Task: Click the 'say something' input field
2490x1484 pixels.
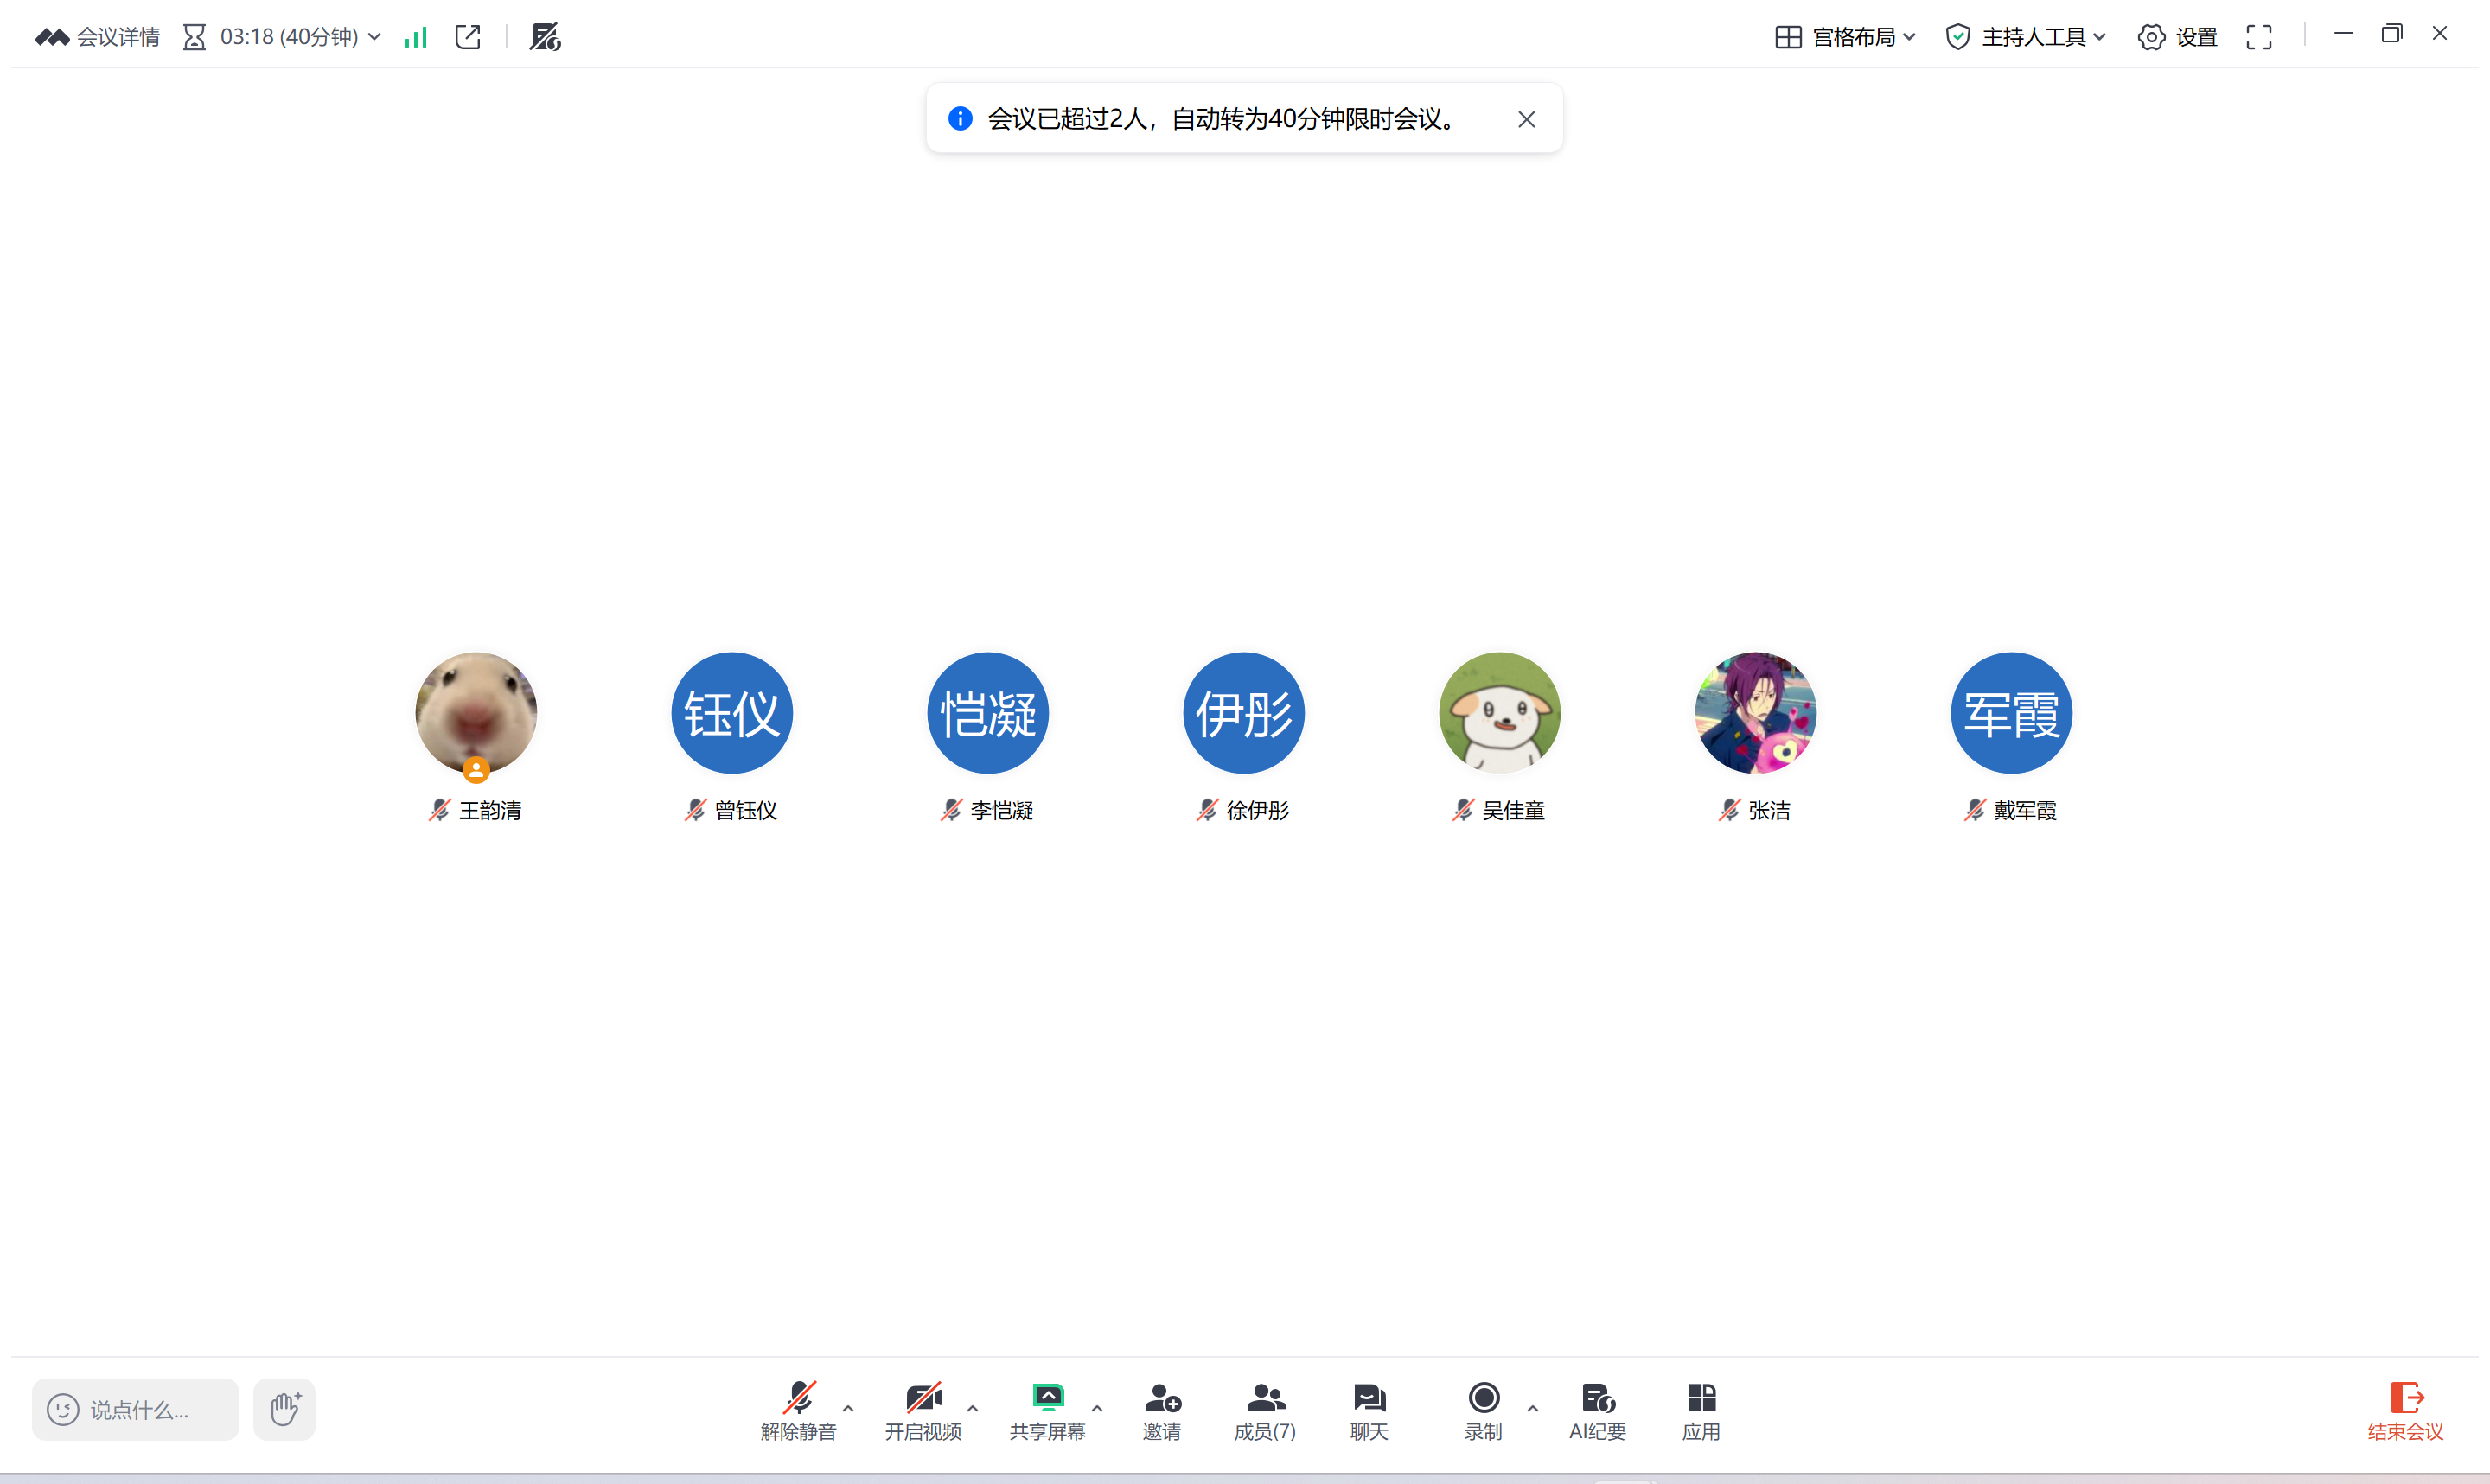Action: pos(138,1408)
